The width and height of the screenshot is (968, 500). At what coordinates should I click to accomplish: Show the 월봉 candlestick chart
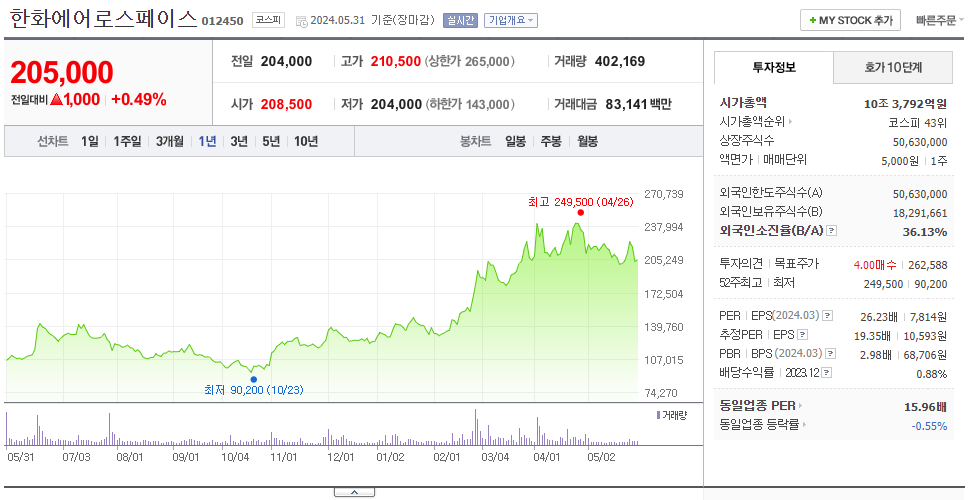point(588,141)
